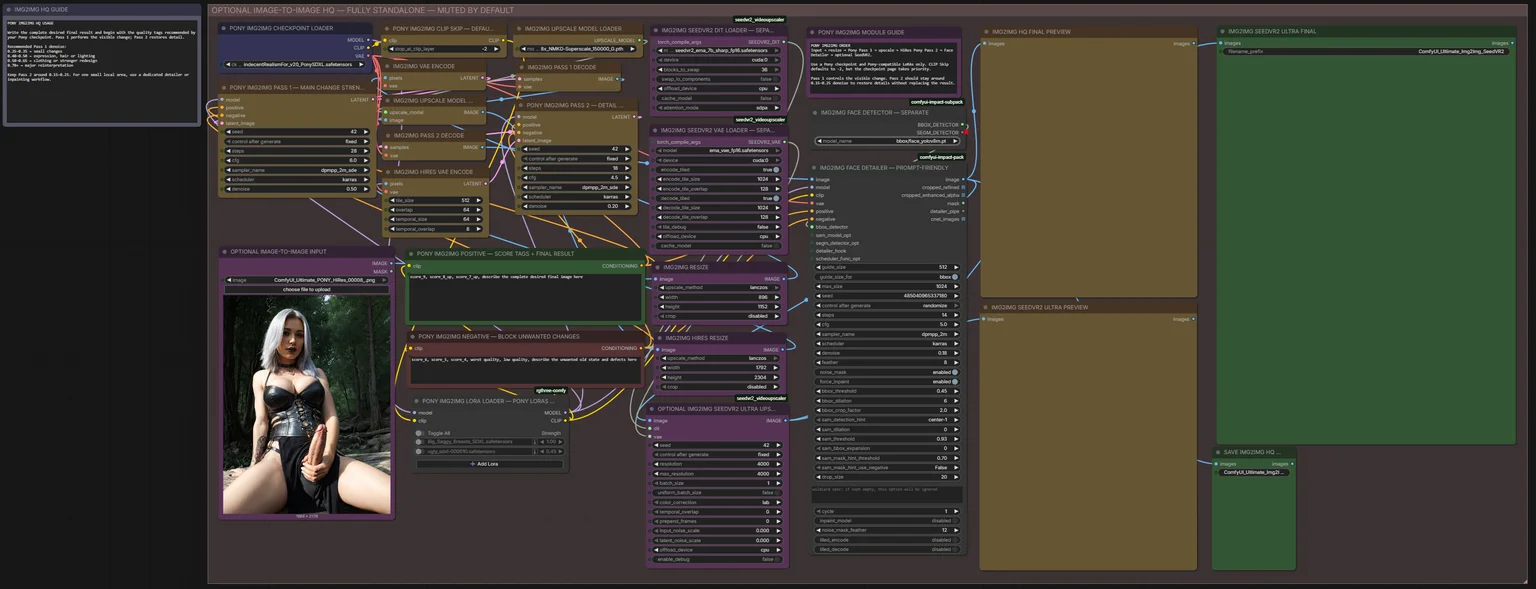
Task: Collapse the IMG2IMG HIRES VAE ENCODE node dot
Action: point(387,171)
